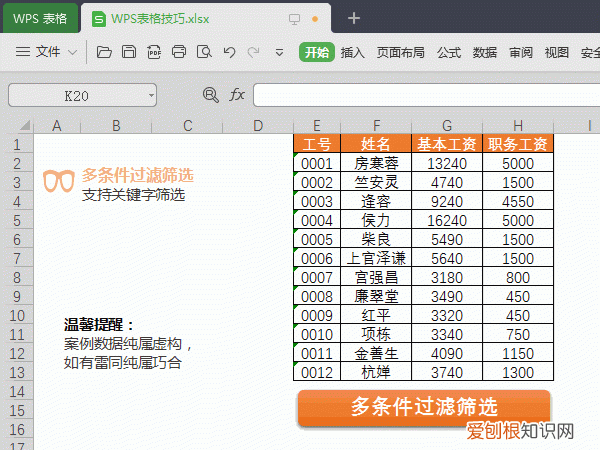Expand quick access toolbar customize arrow
600x450 pixels.
[279, 52]
